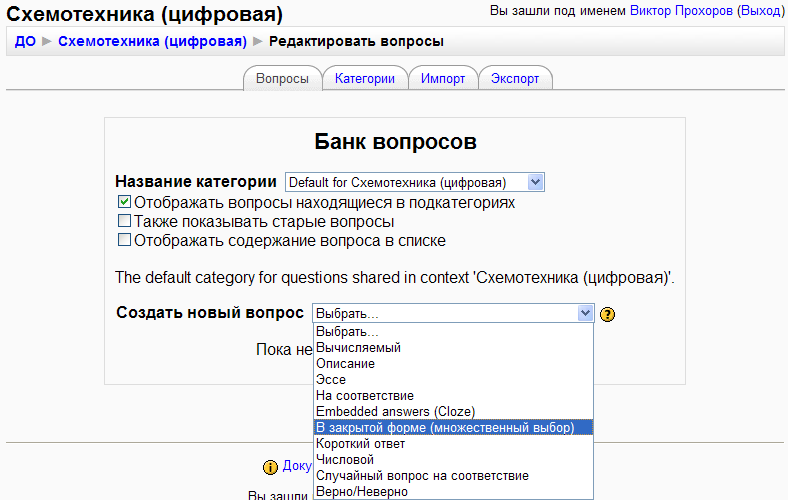Click the 'Выход' logout link

coord(760,10)
